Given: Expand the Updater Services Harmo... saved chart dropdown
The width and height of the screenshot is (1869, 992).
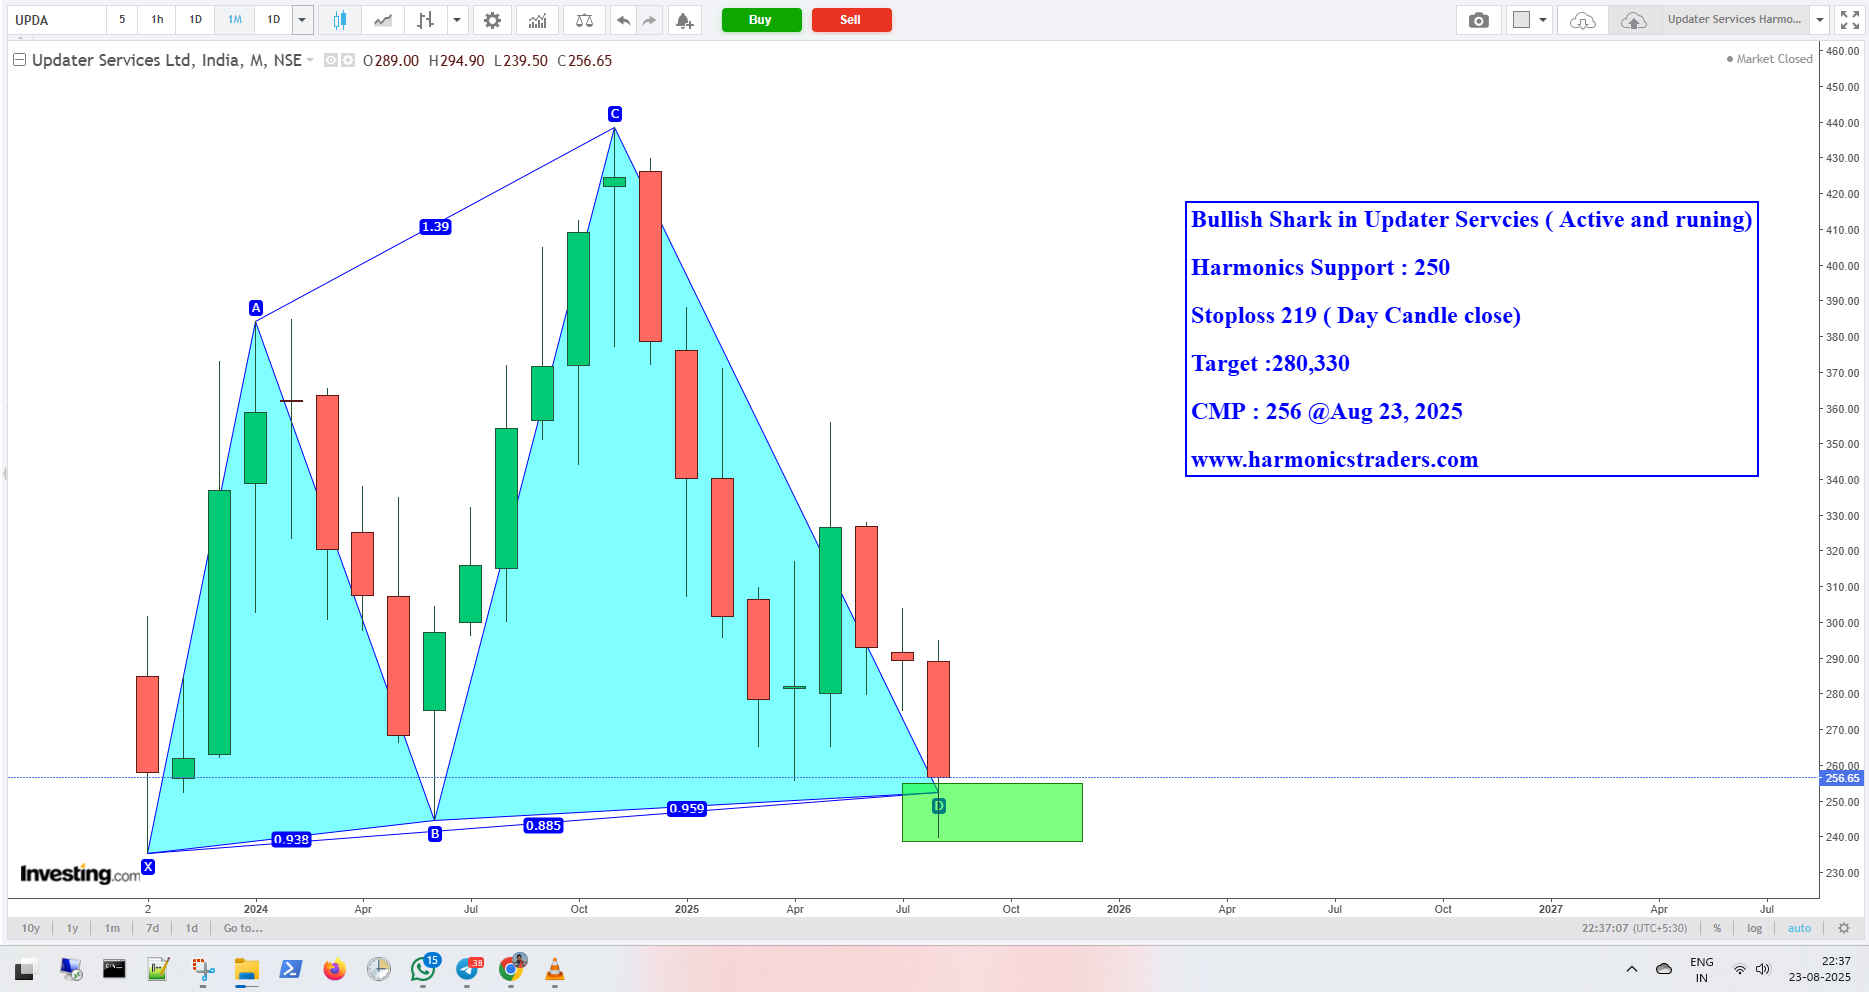Looking at the screenshot, I should pyautogui.click(x=1820, y=20).
